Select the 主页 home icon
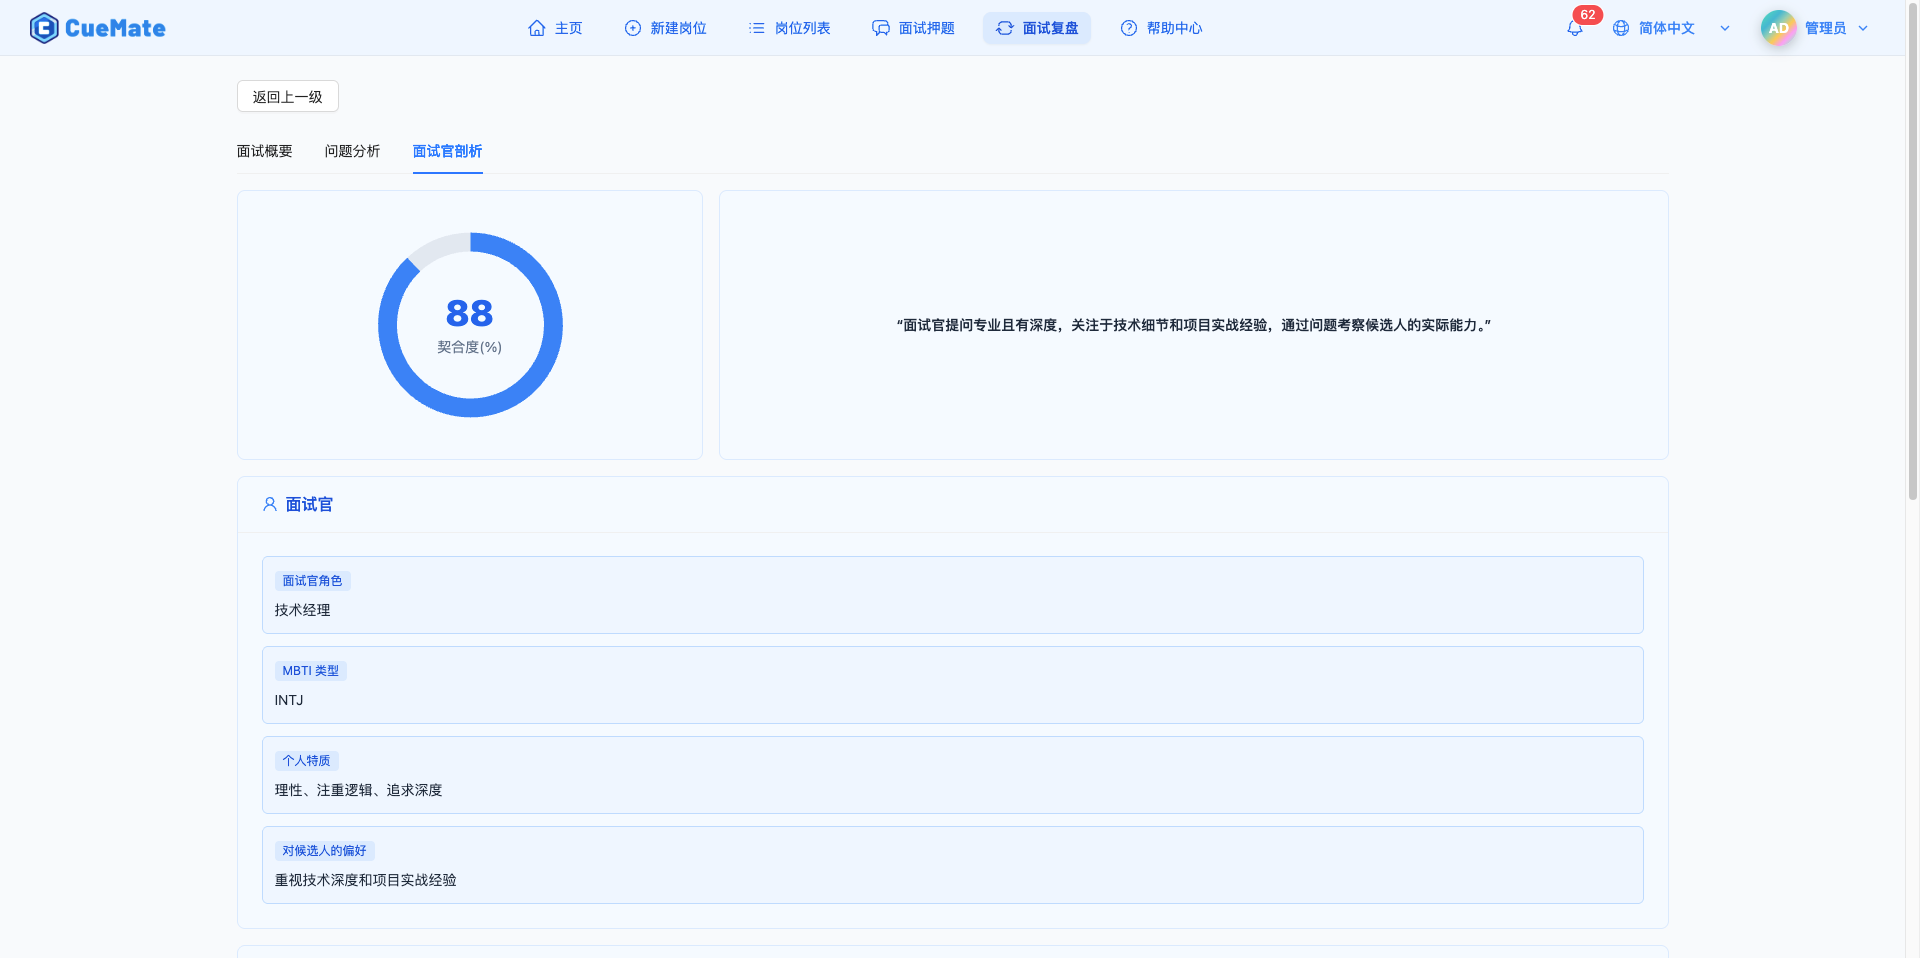1920x958 pixels. pyautogui.click(x=535, y=28)
